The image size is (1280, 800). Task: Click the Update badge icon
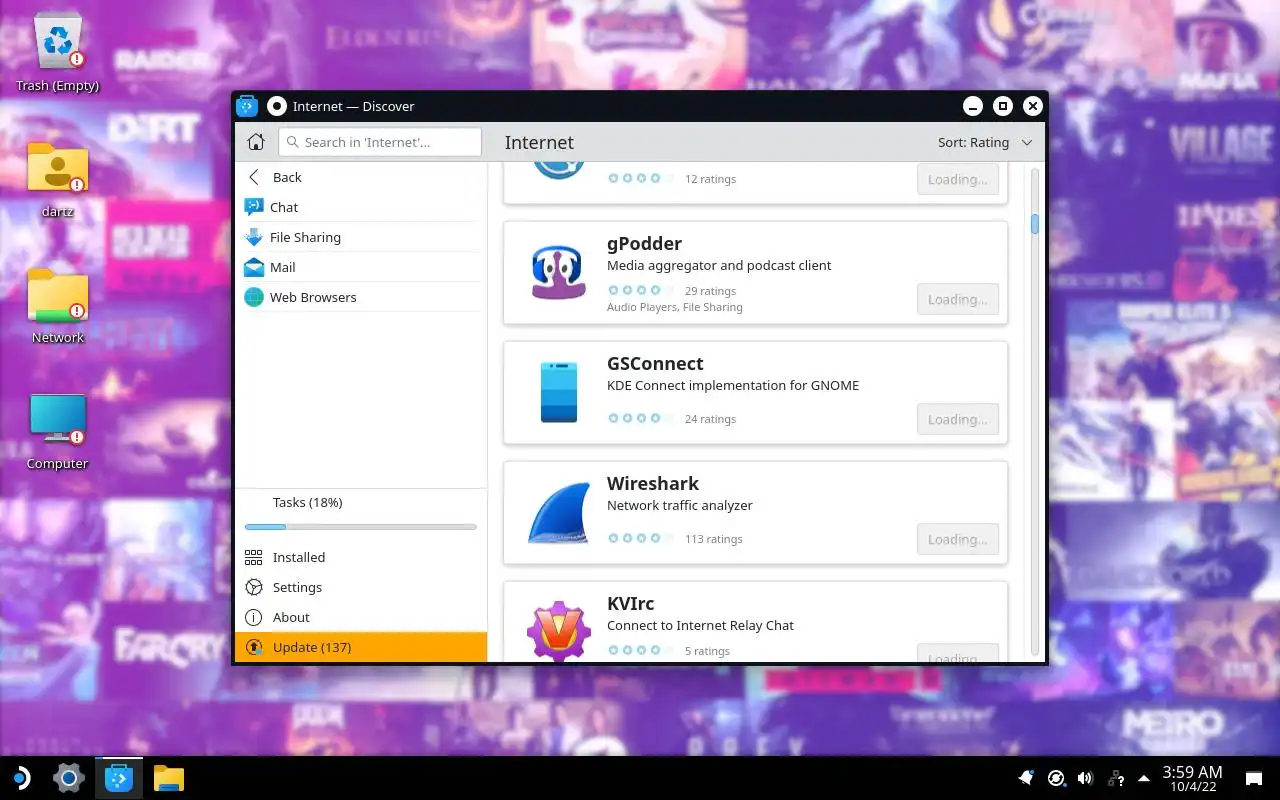click(254, 647)
